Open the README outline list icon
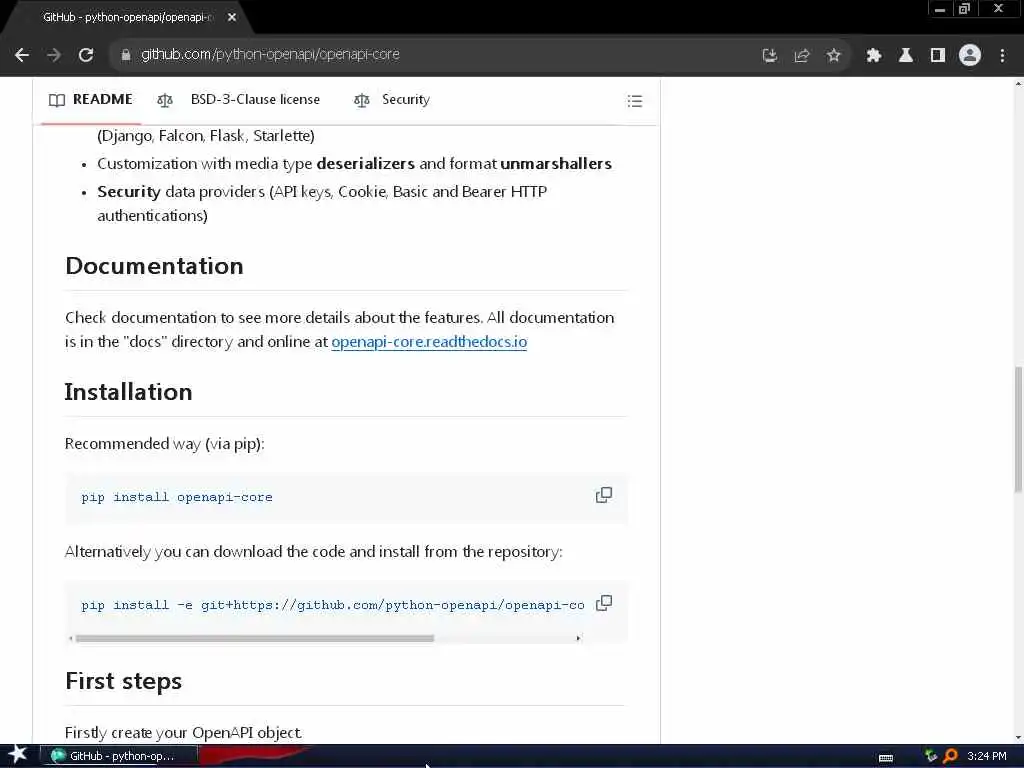Viewport: 1024px width, 768px height. (635, 101)
